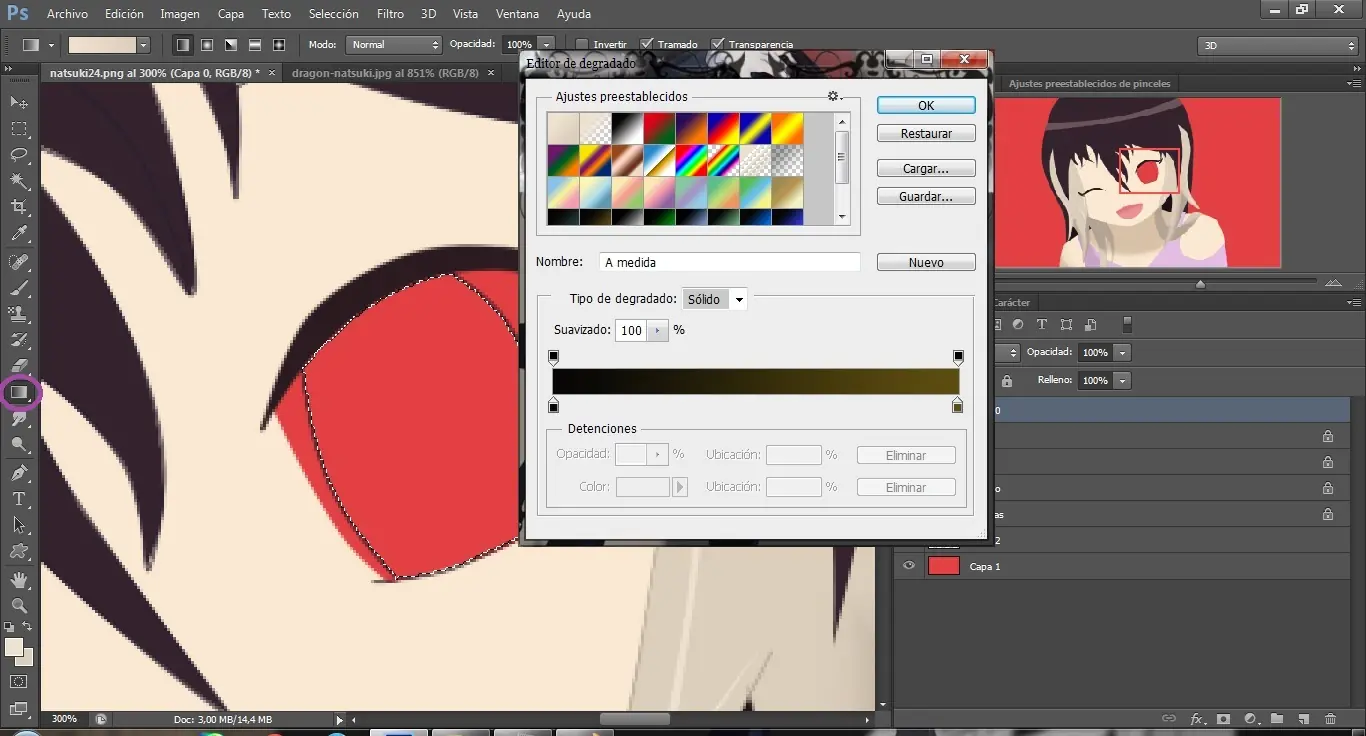Click the layer styles fx icon
Image resolution: width=1366 pixels, height=736 pixels.
click(1196, 719)
